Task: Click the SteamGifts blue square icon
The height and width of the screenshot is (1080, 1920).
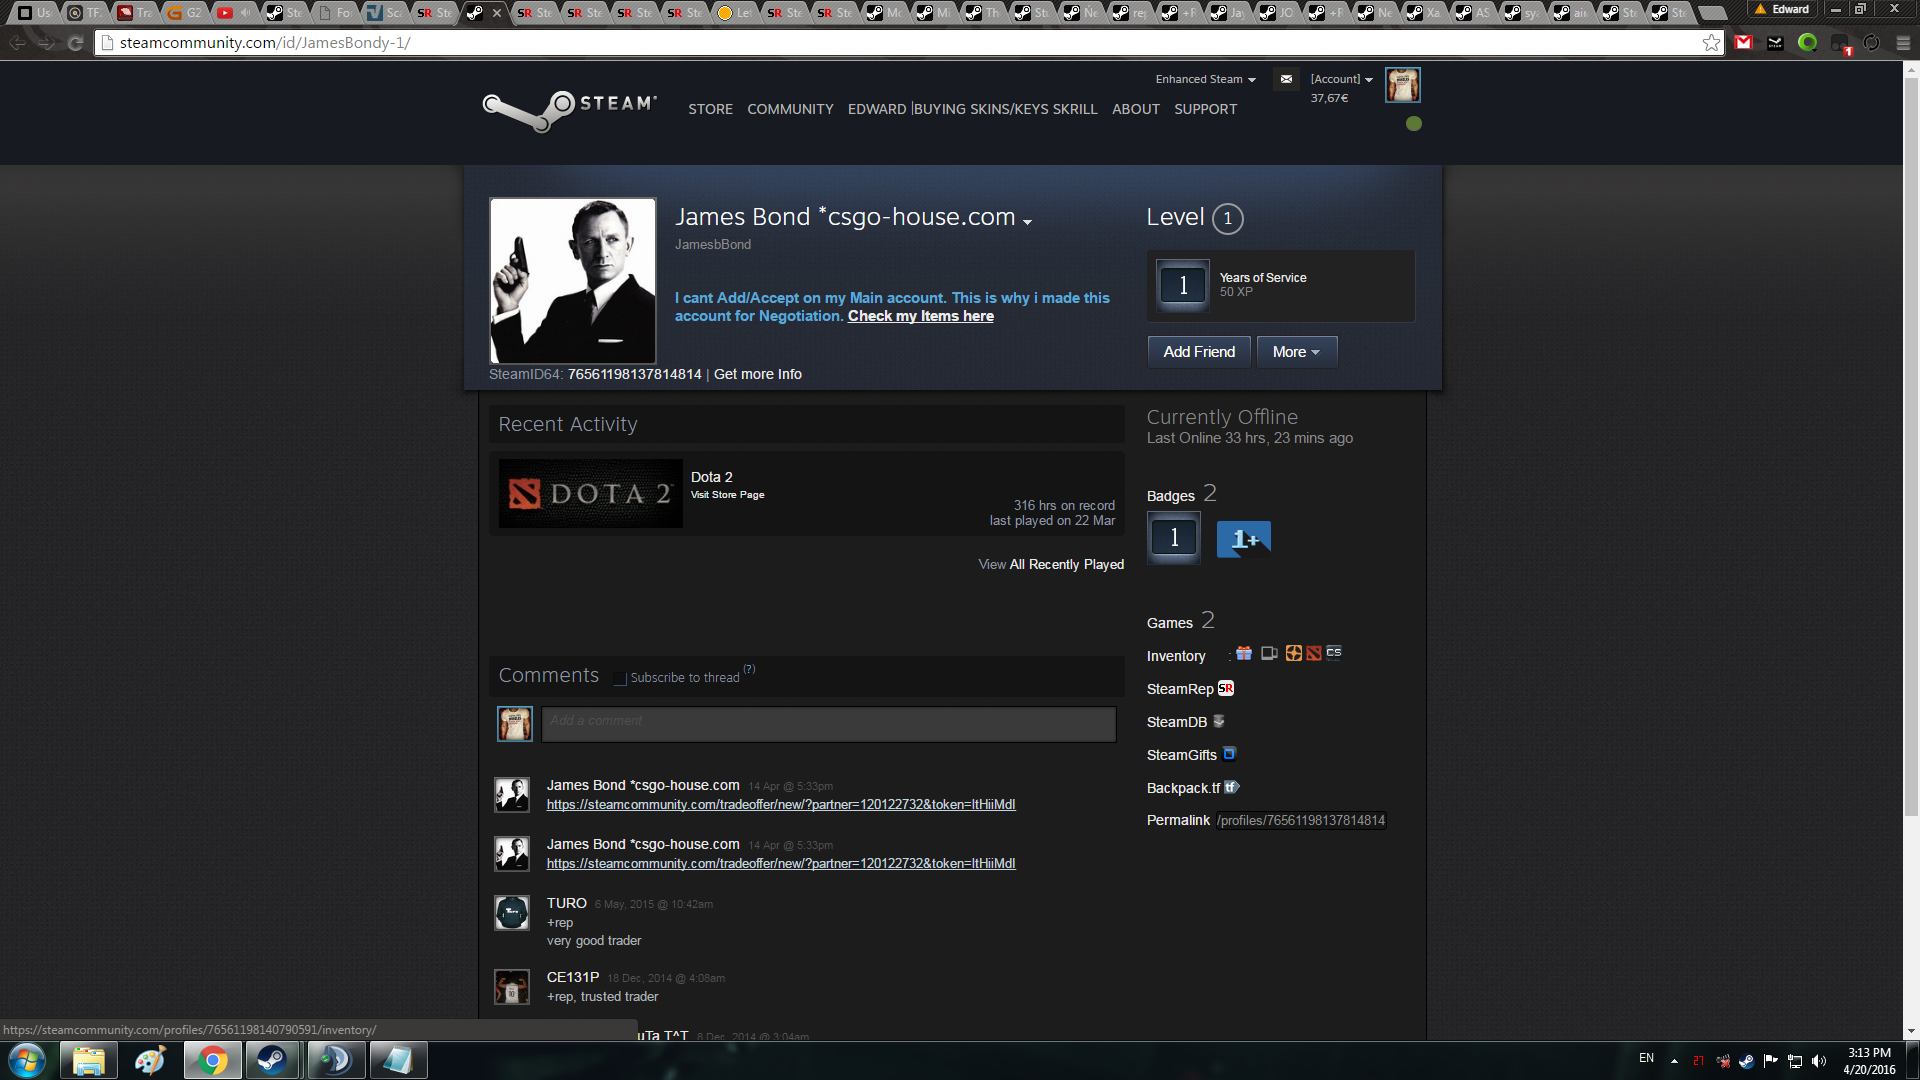Action: pos(1230,754)
